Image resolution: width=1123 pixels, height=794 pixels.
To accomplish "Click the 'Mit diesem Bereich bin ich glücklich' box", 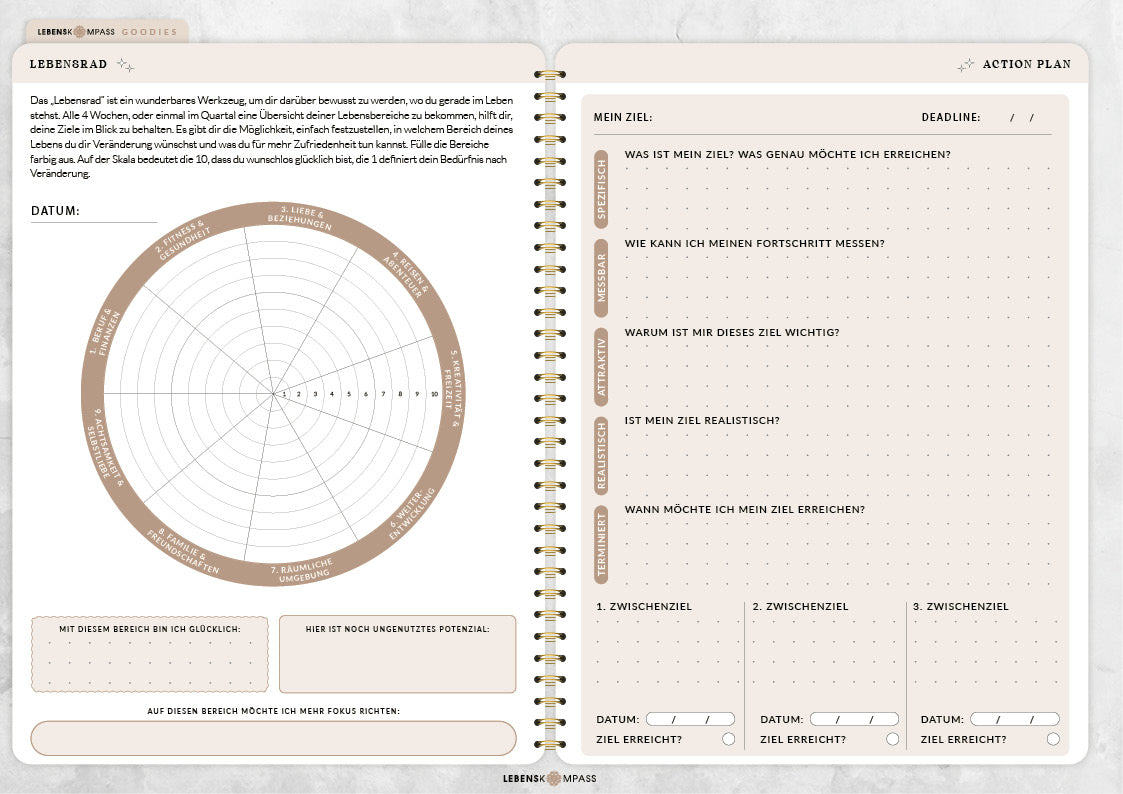I will 150,654.
